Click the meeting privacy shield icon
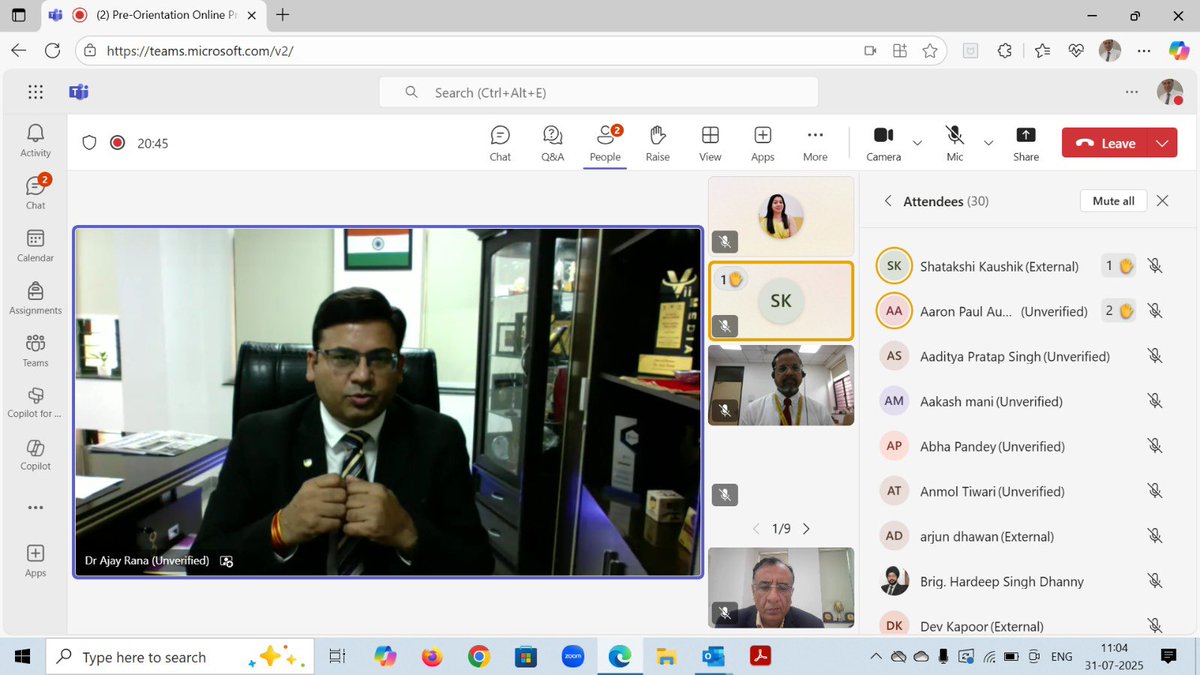This screenshot has width=1200, height=675. coord(89,143)
